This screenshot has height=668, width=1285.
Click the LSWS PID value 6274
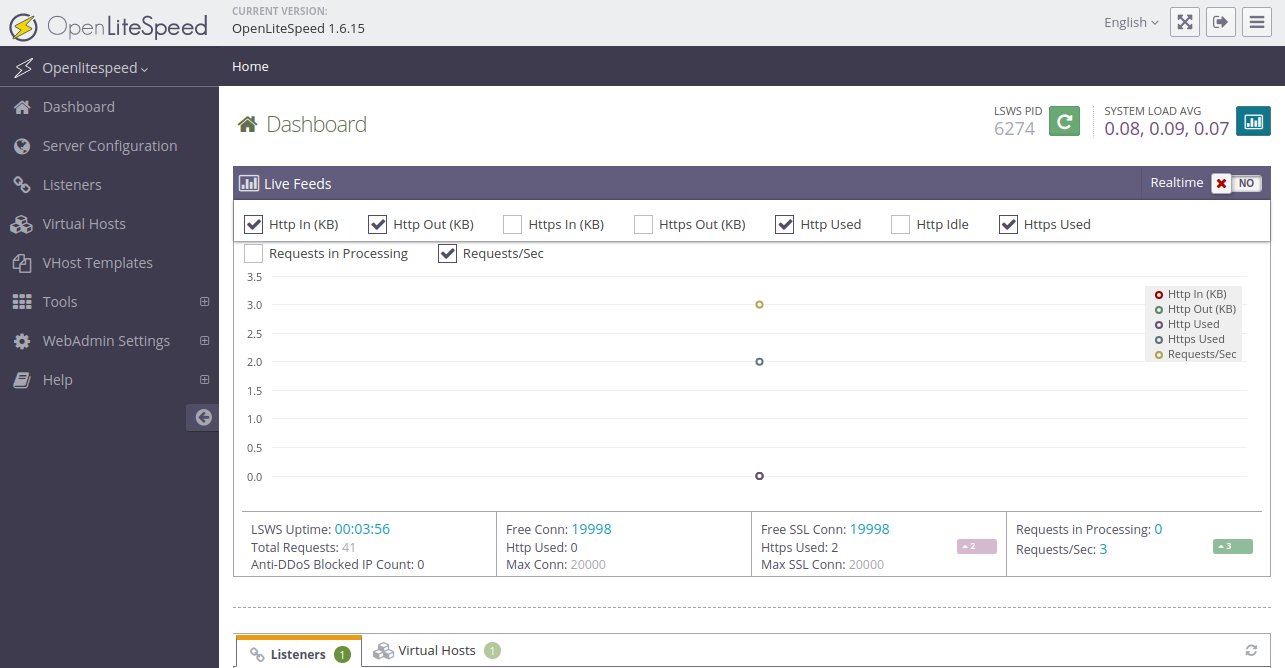tap(1014, 128)
